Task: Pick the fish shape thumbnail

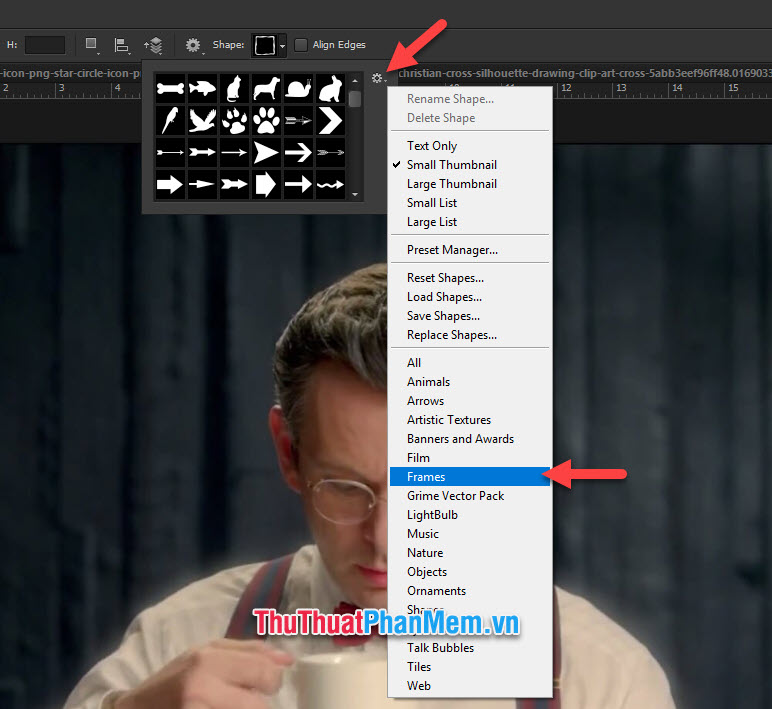Action: tap(202, 89)
